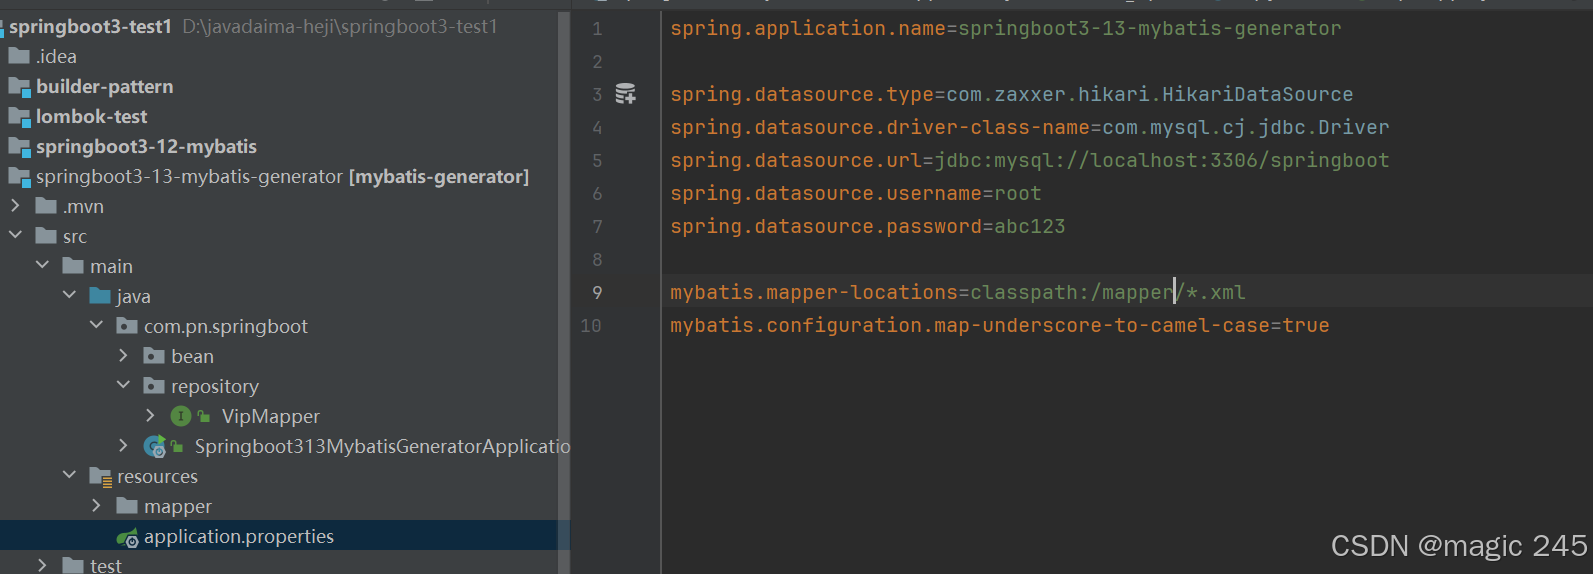Viewport: 1593px width, 574px height.
Task: Select the lombok-test module
Action: 92,117
